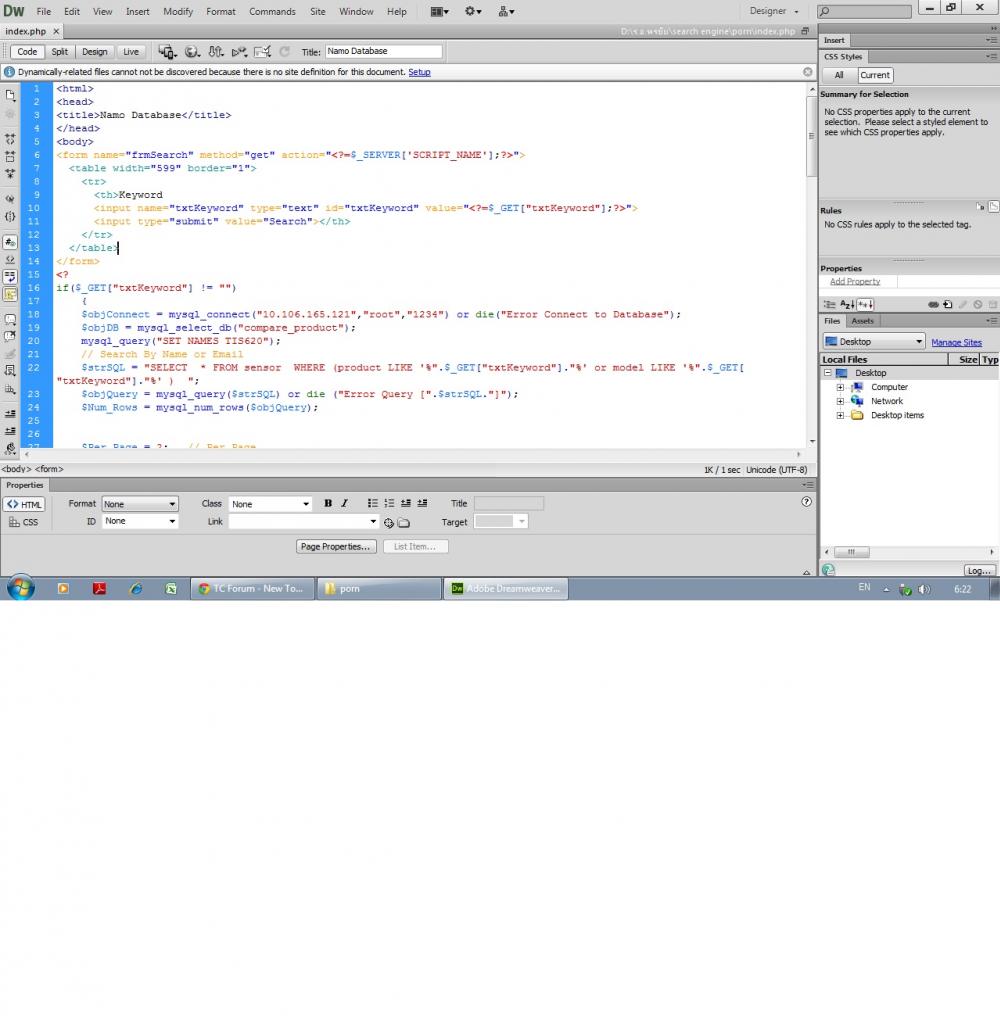Click the text outdent icon

(x=406, y=503)
